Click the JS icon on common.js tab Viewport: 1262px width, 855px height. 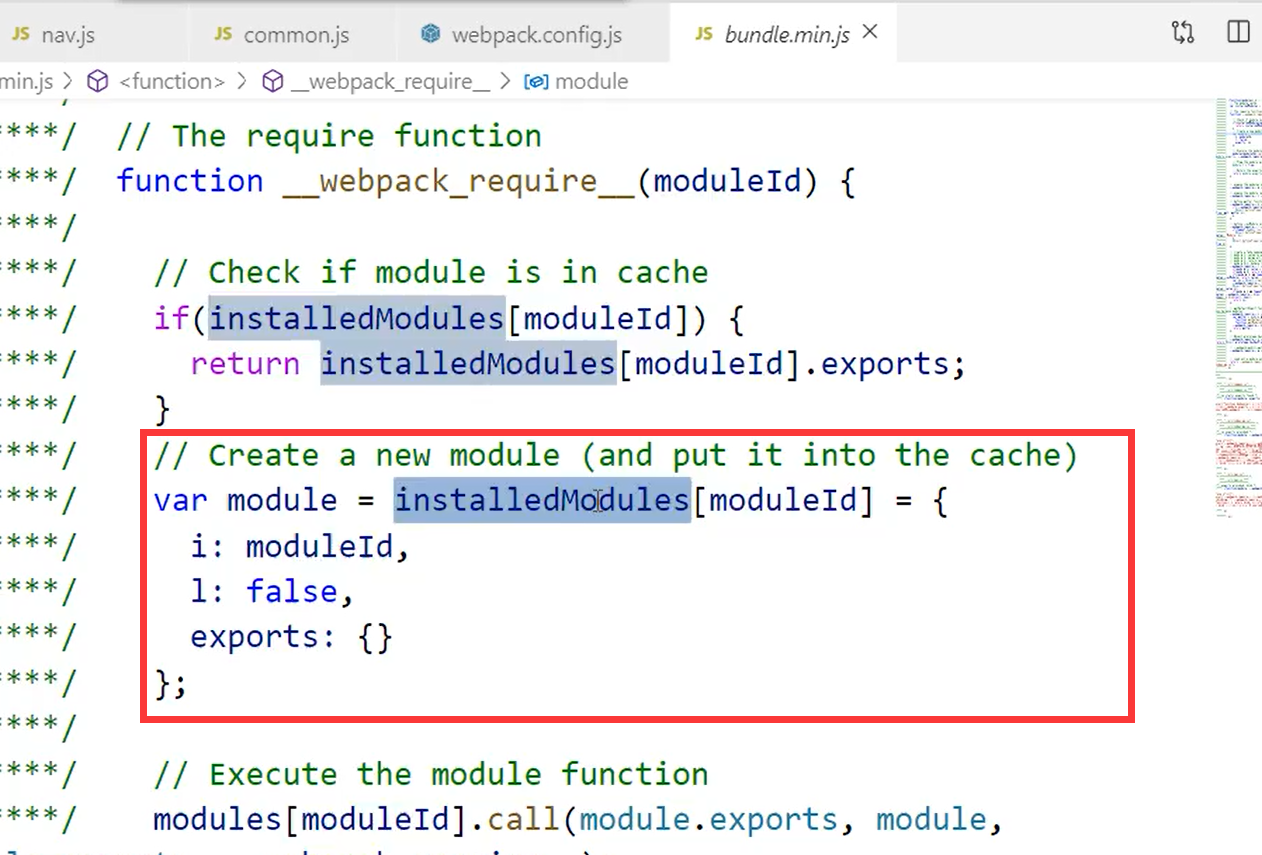click(x=223, y=34)
